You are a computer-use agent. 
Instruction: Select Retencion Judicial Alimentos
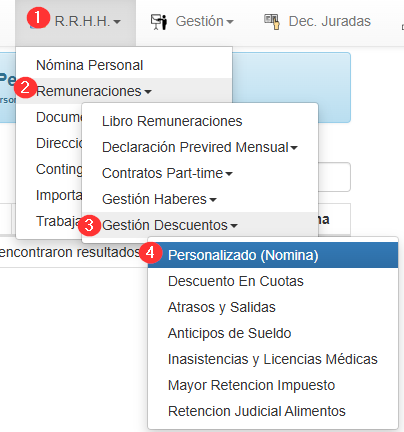pyautogui.click(x=273, y=411)
